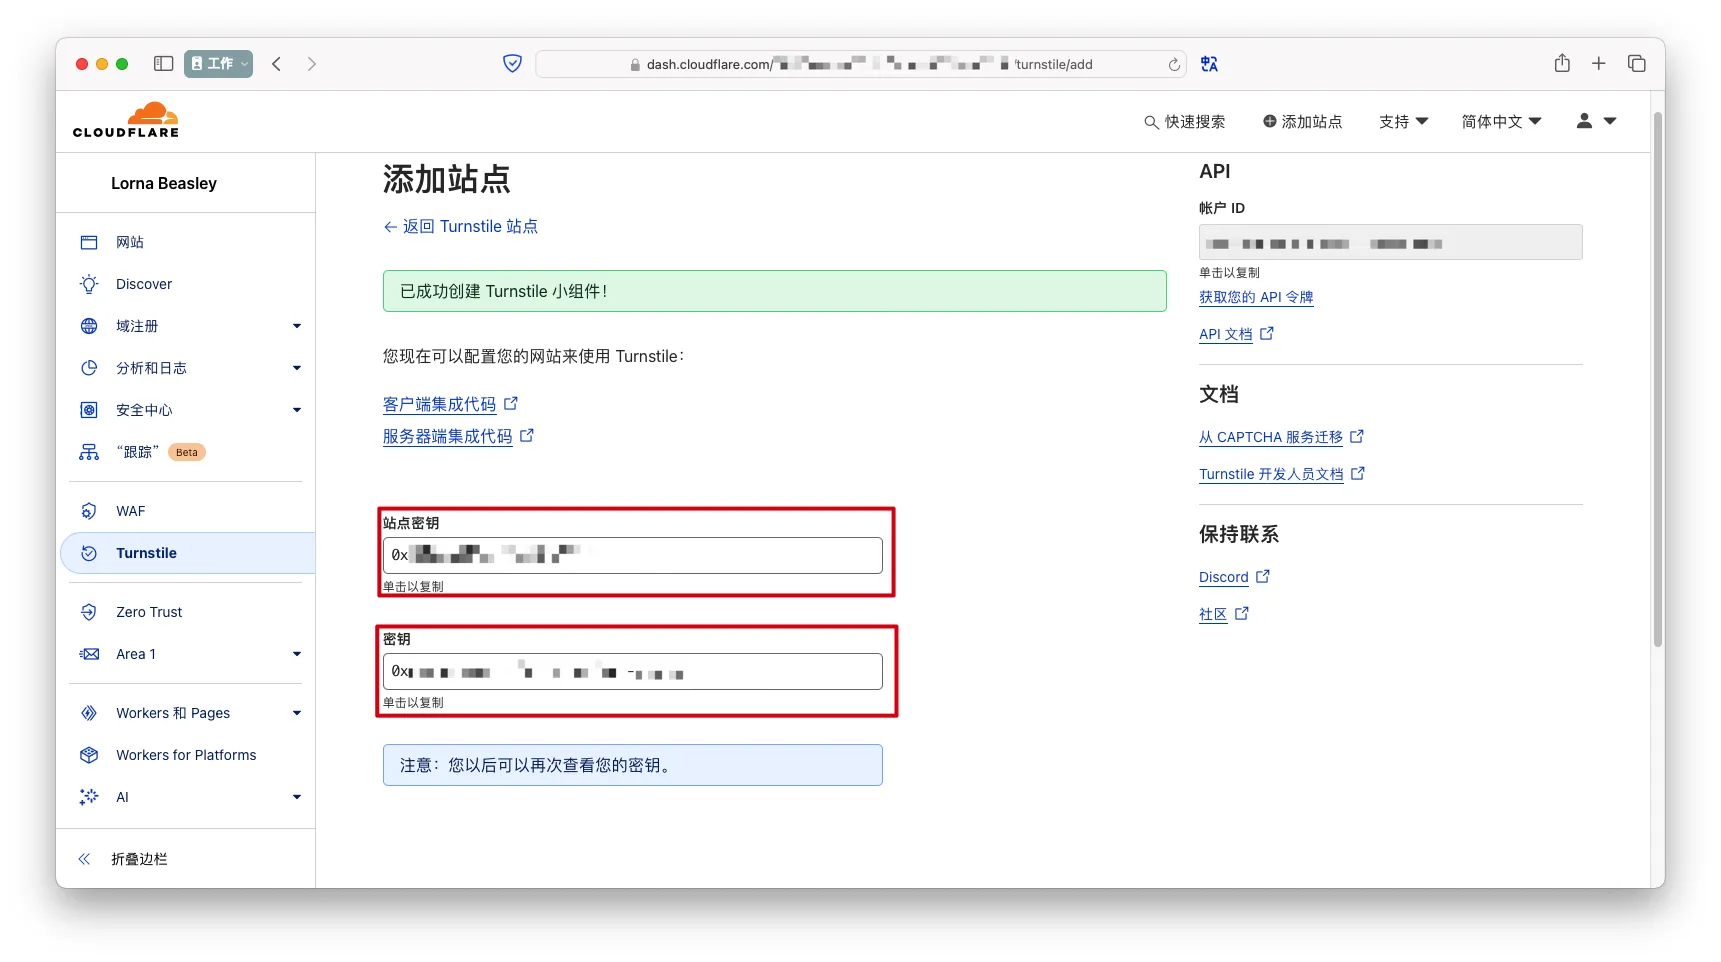Toggle the Safari sidebar icon
1721x962 pixels.
tap(163, 64)
